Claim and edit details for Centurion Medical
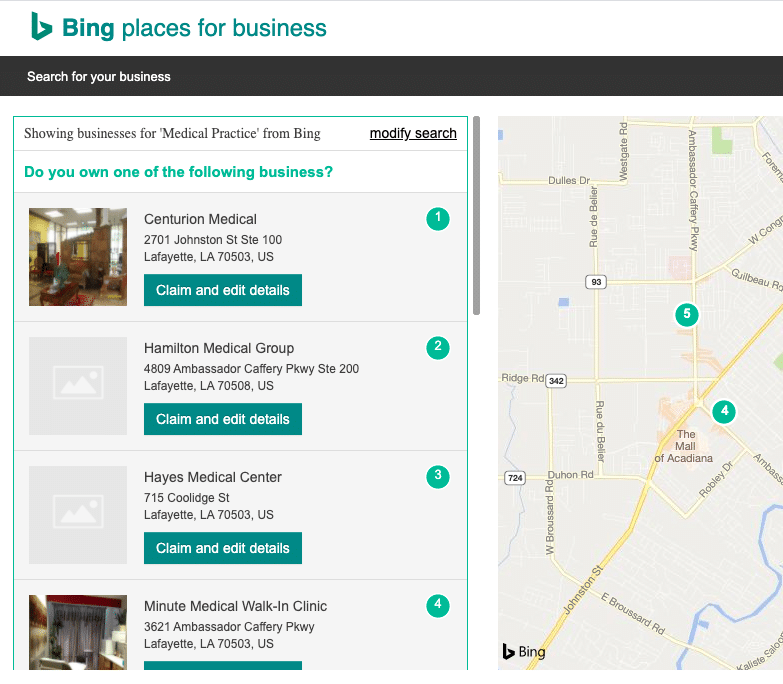This screenshot has height=684, width=783. (x=223, y=290)
